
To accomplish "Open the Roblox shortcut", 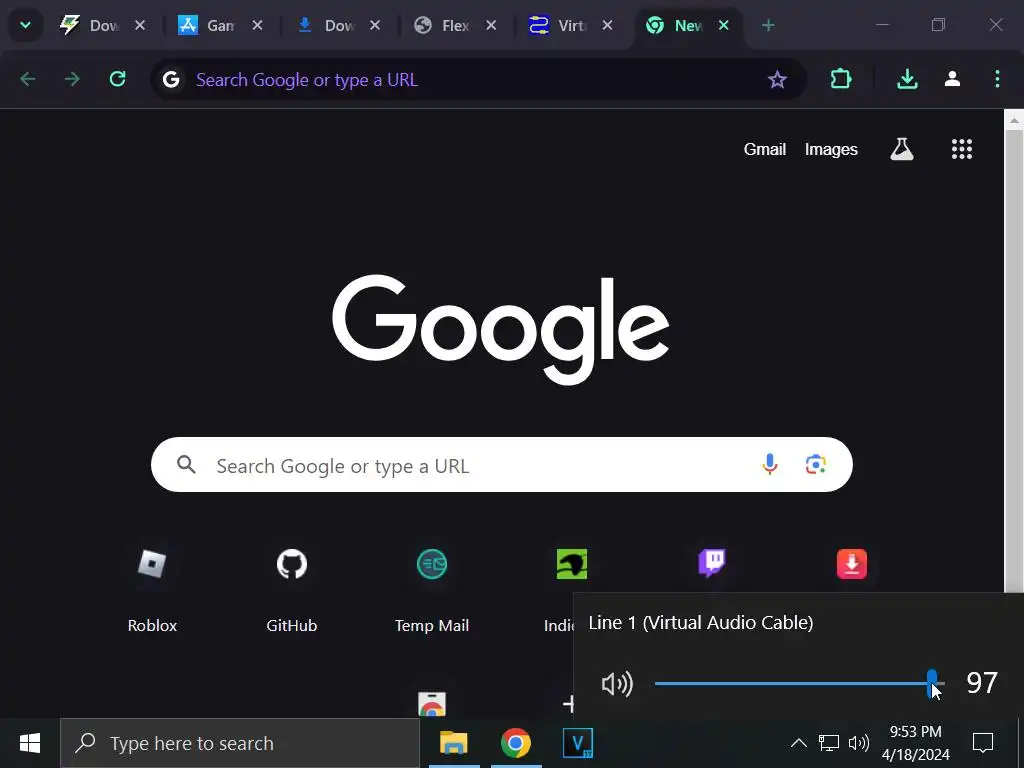I will (152, 588).
